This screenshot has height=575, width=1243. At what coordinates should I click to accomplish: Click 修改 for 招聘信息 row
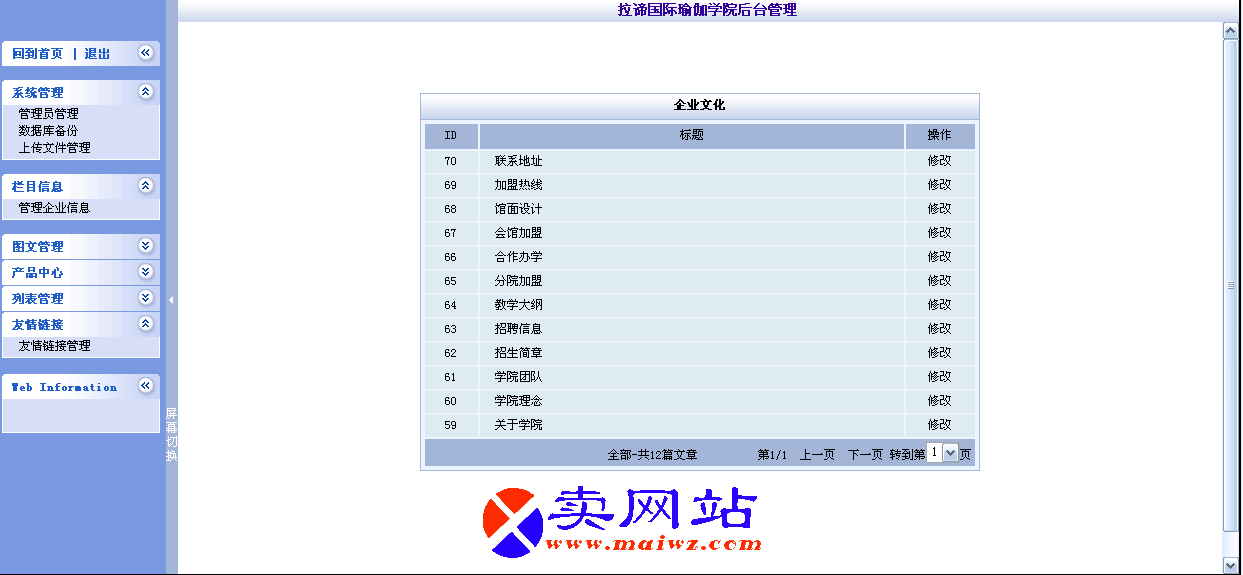tap(939, 329)
